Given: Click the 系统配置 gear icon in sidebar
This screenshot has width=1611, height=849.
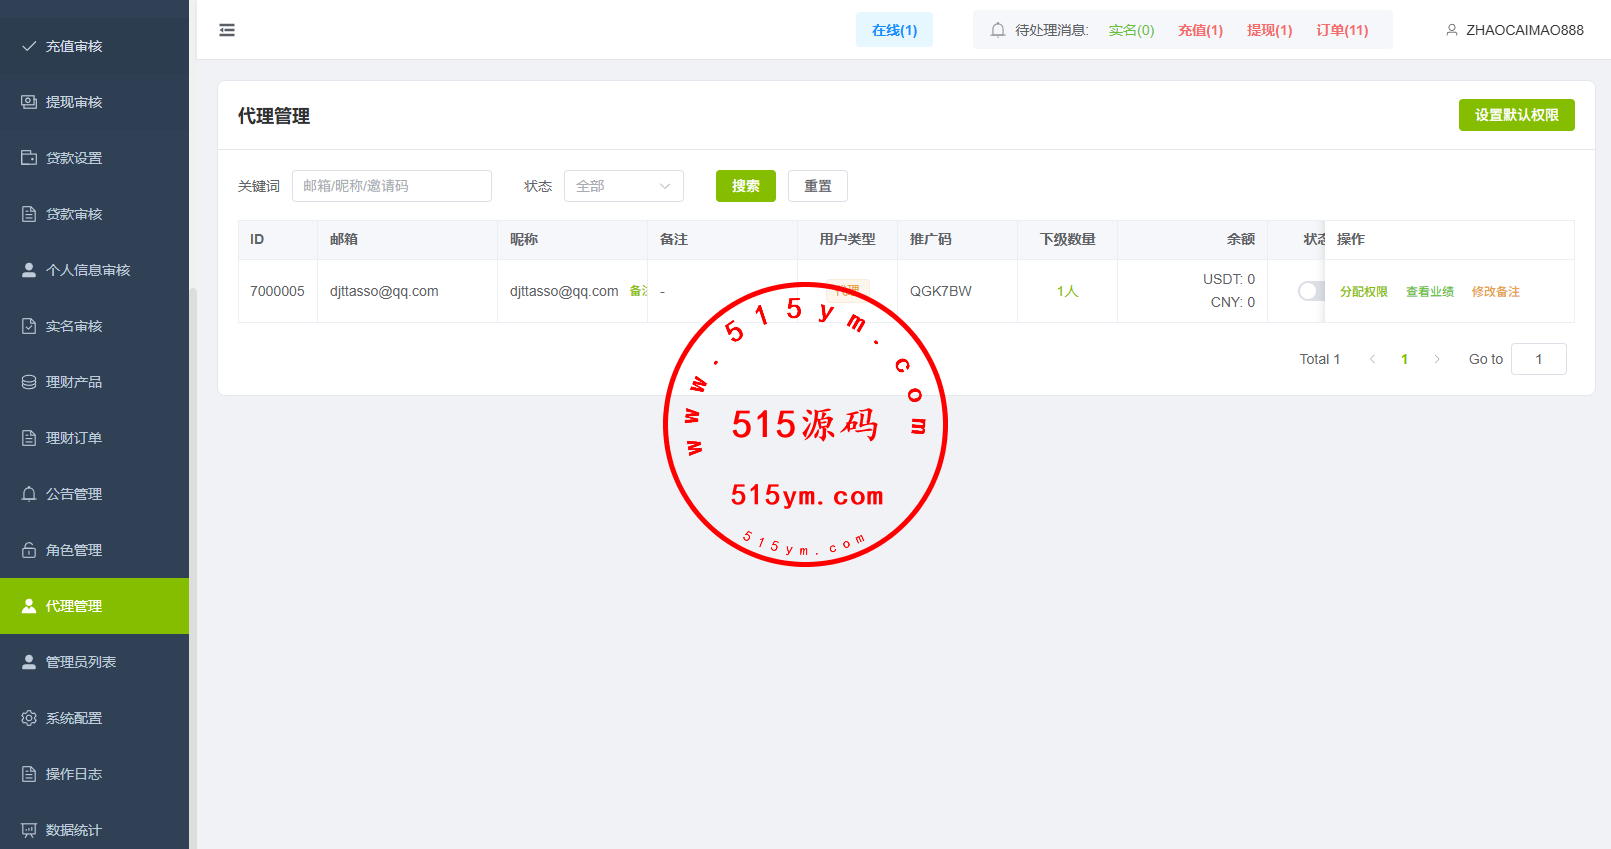Looking at the screenshot, I should click(x=29, y=718).
